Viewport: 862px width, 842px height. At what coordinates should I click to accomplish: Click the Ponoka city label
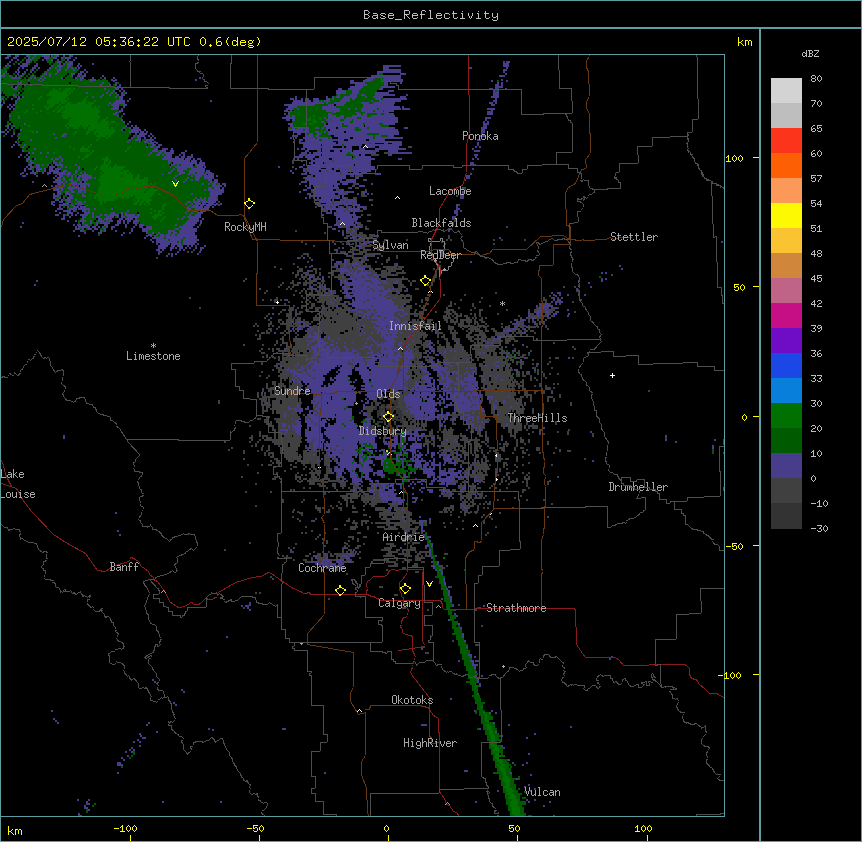[x=480, y=136]
